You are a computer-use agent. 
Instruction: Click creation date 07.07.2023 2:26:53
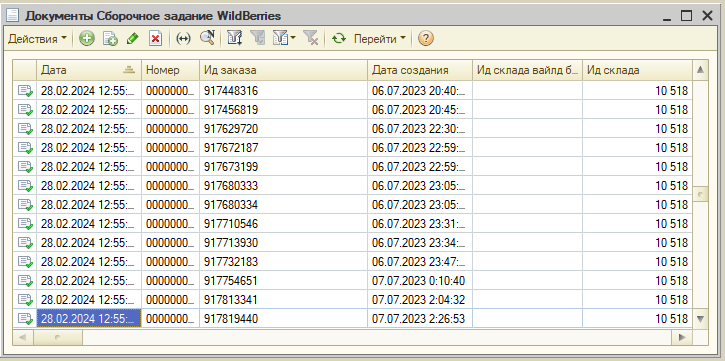point(420,319)
